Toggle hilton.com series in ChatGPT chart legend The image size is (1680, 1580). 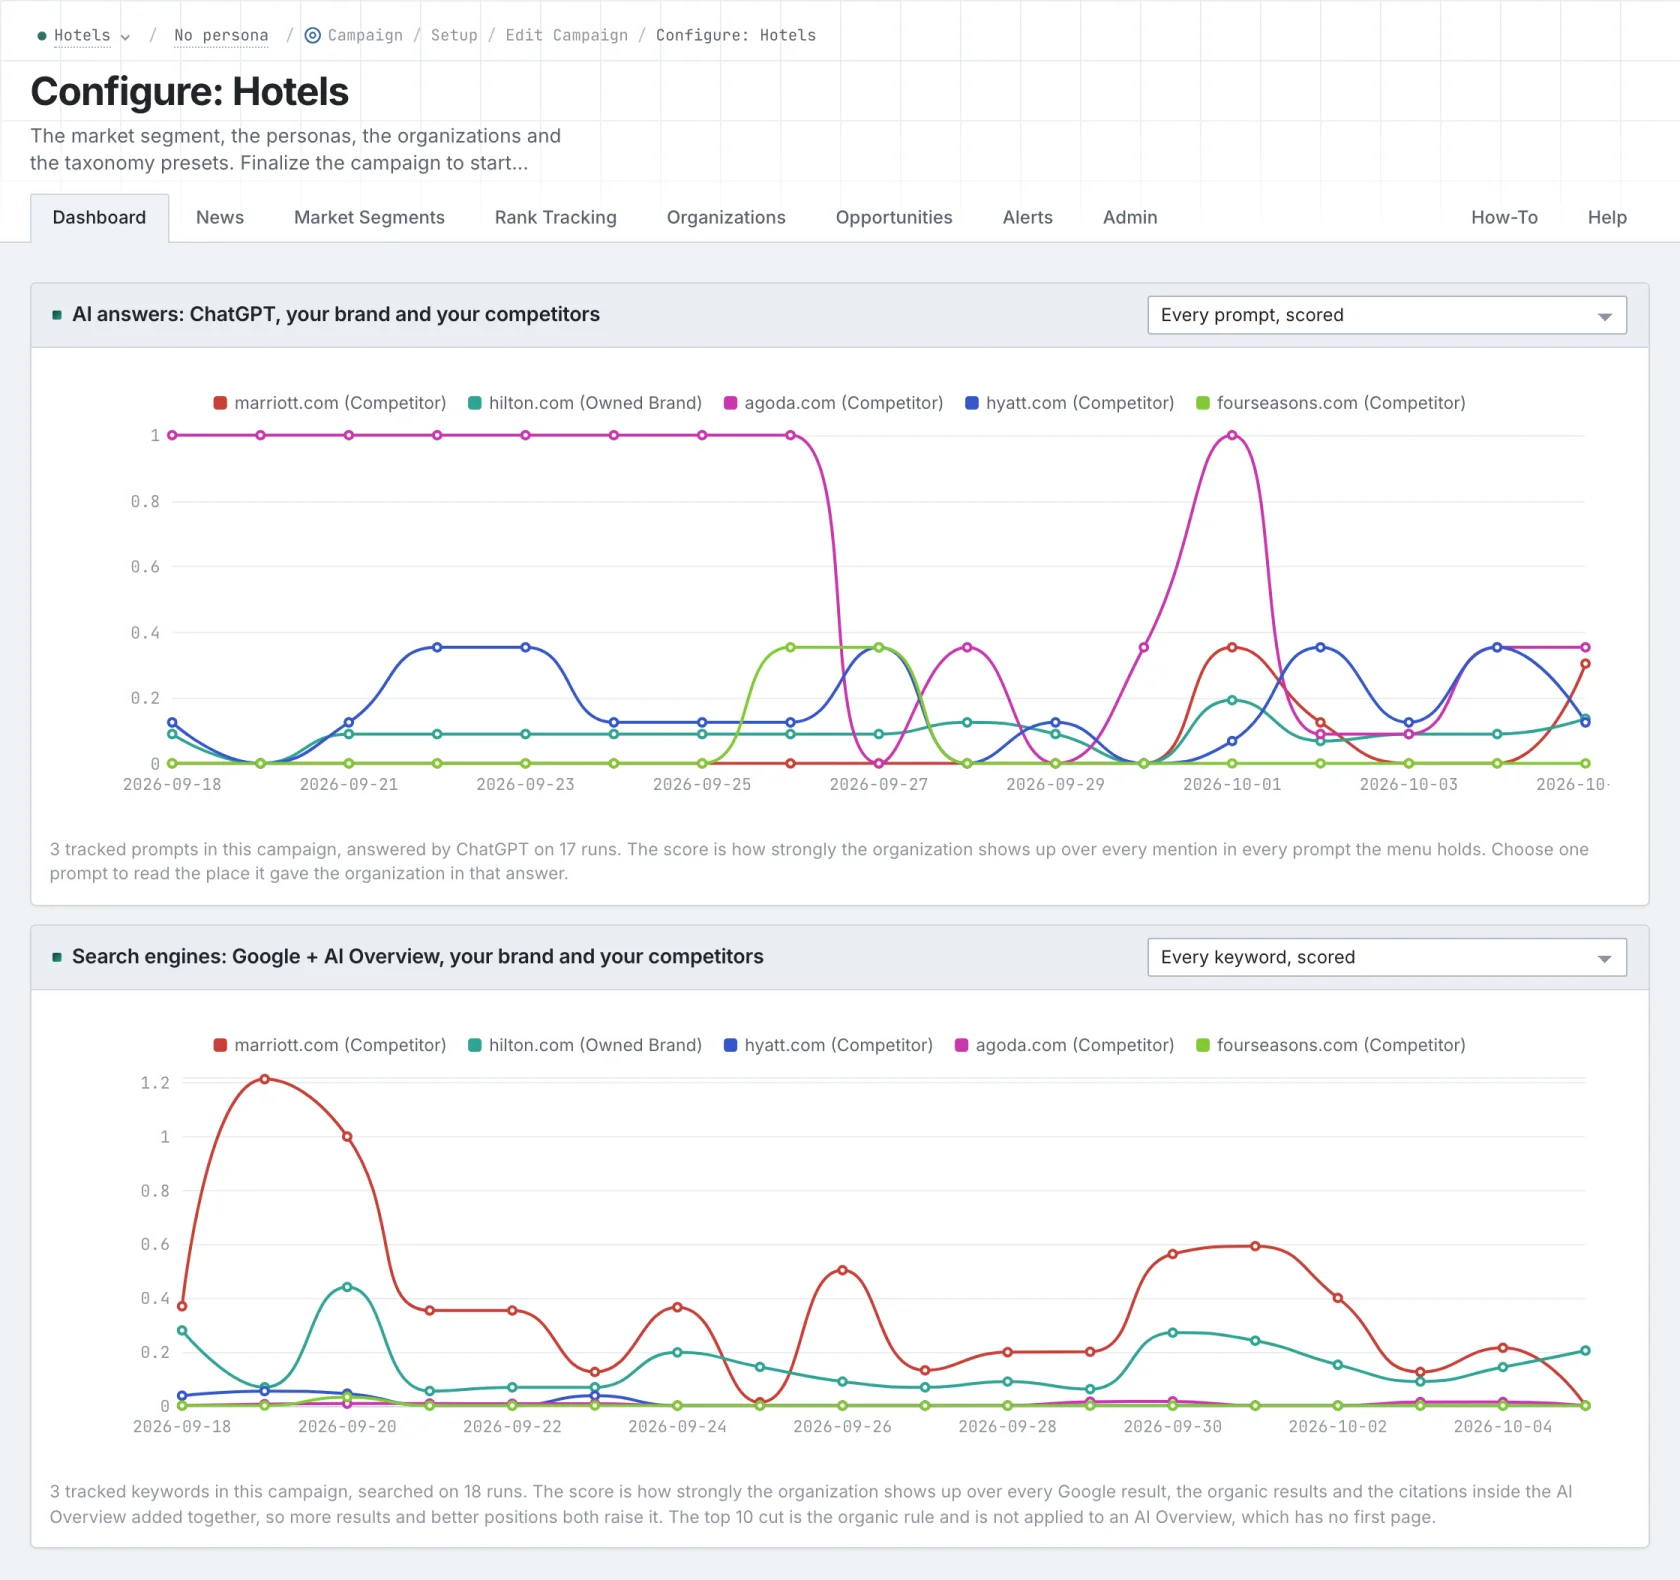tap(585, 403)
